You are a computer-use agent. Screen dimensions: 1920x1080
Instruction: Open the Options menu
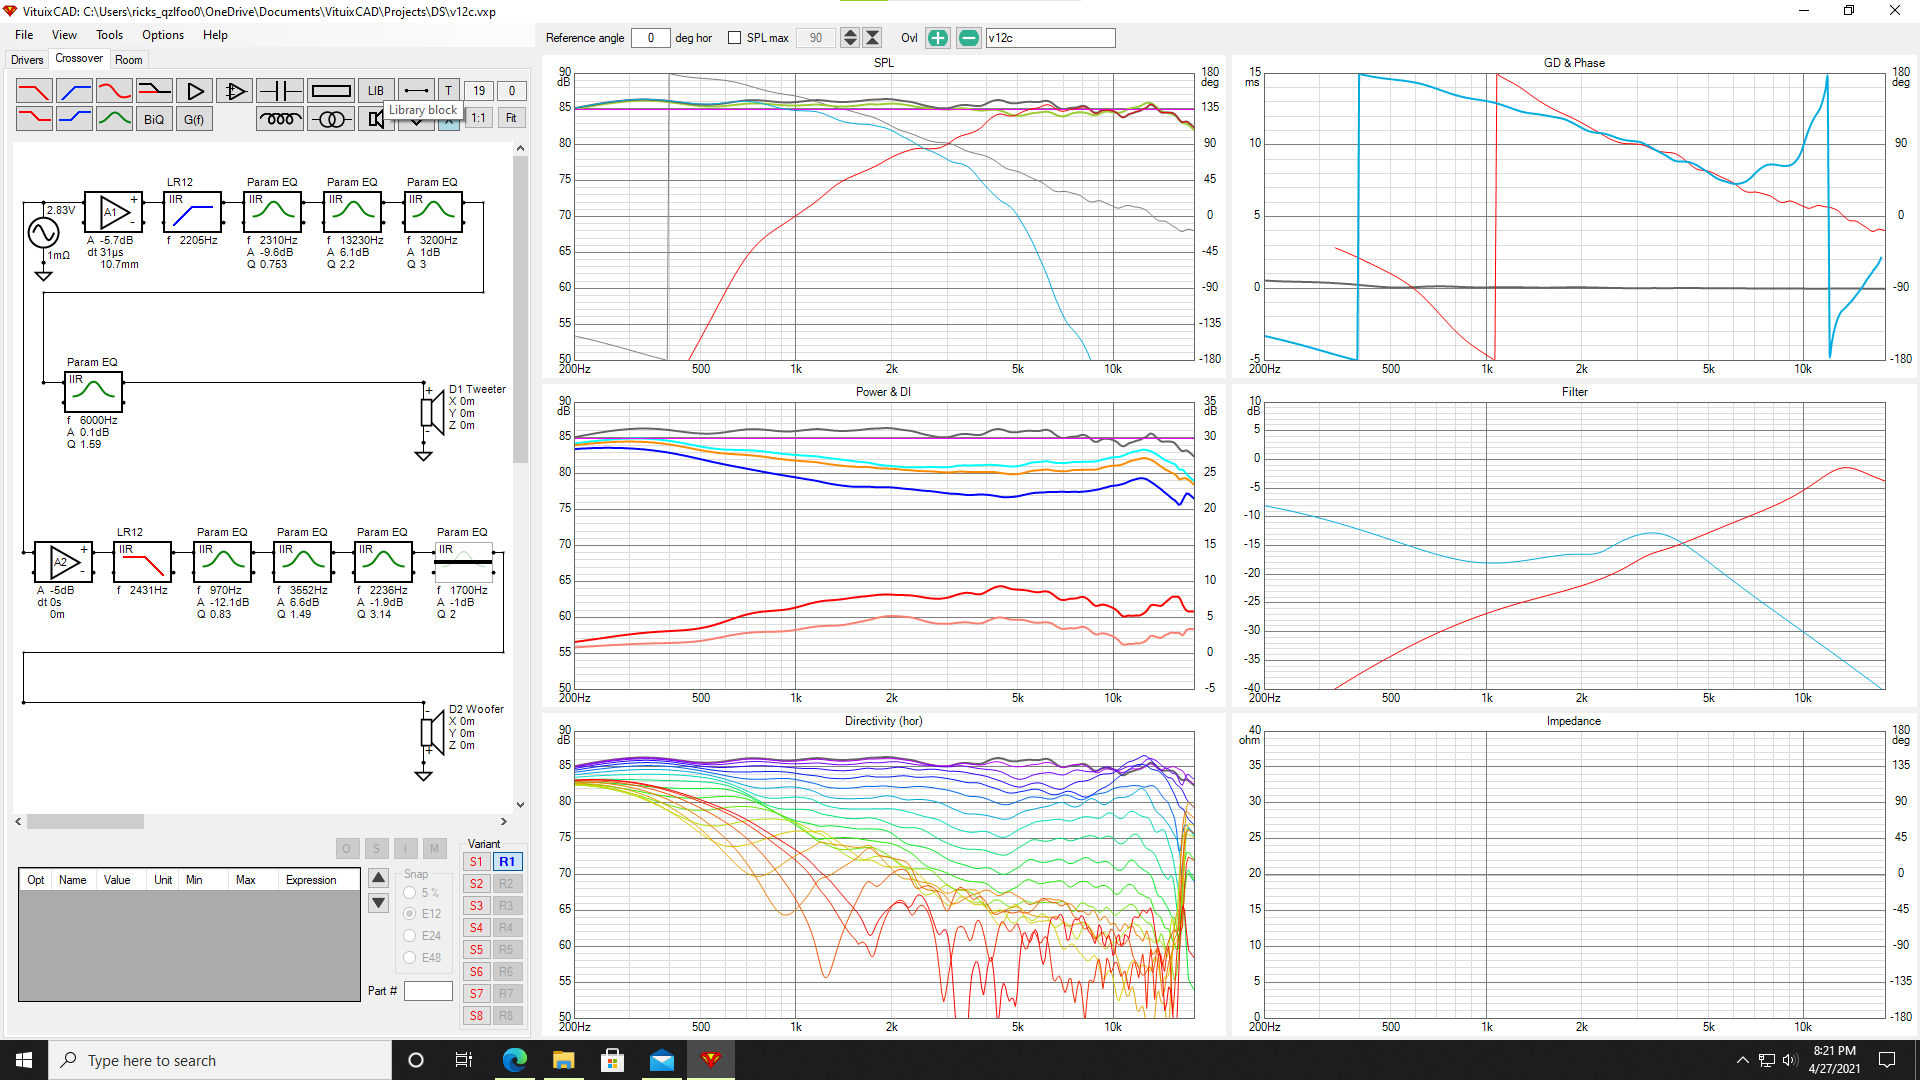[x=163, y=35]
